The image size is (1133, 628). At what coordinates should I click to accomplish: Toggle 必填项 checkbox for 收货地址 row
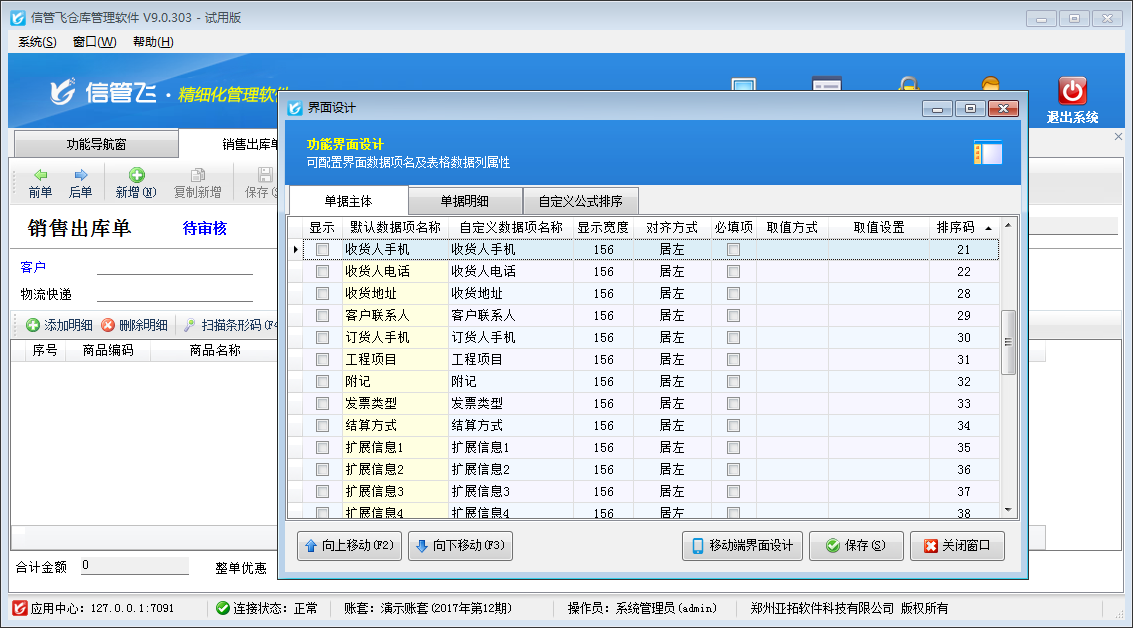click(733, 294)
